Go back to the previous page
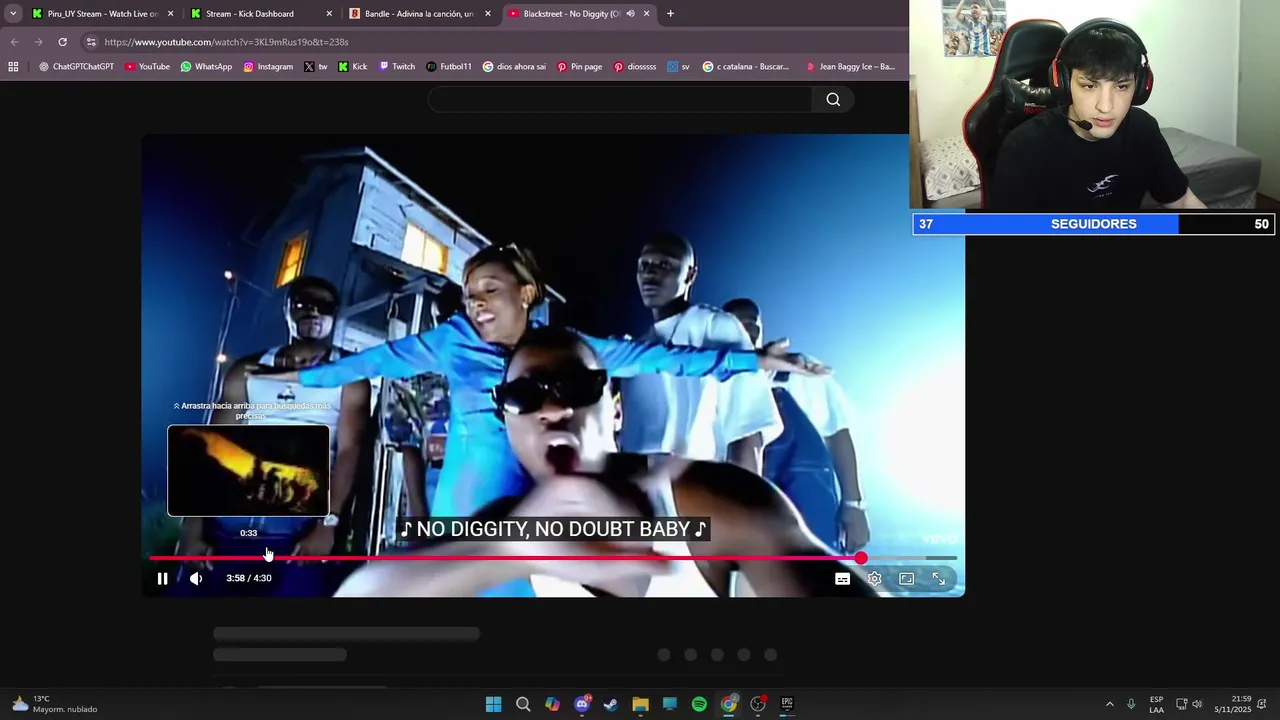1280x720 pixels. click(14, 42)
